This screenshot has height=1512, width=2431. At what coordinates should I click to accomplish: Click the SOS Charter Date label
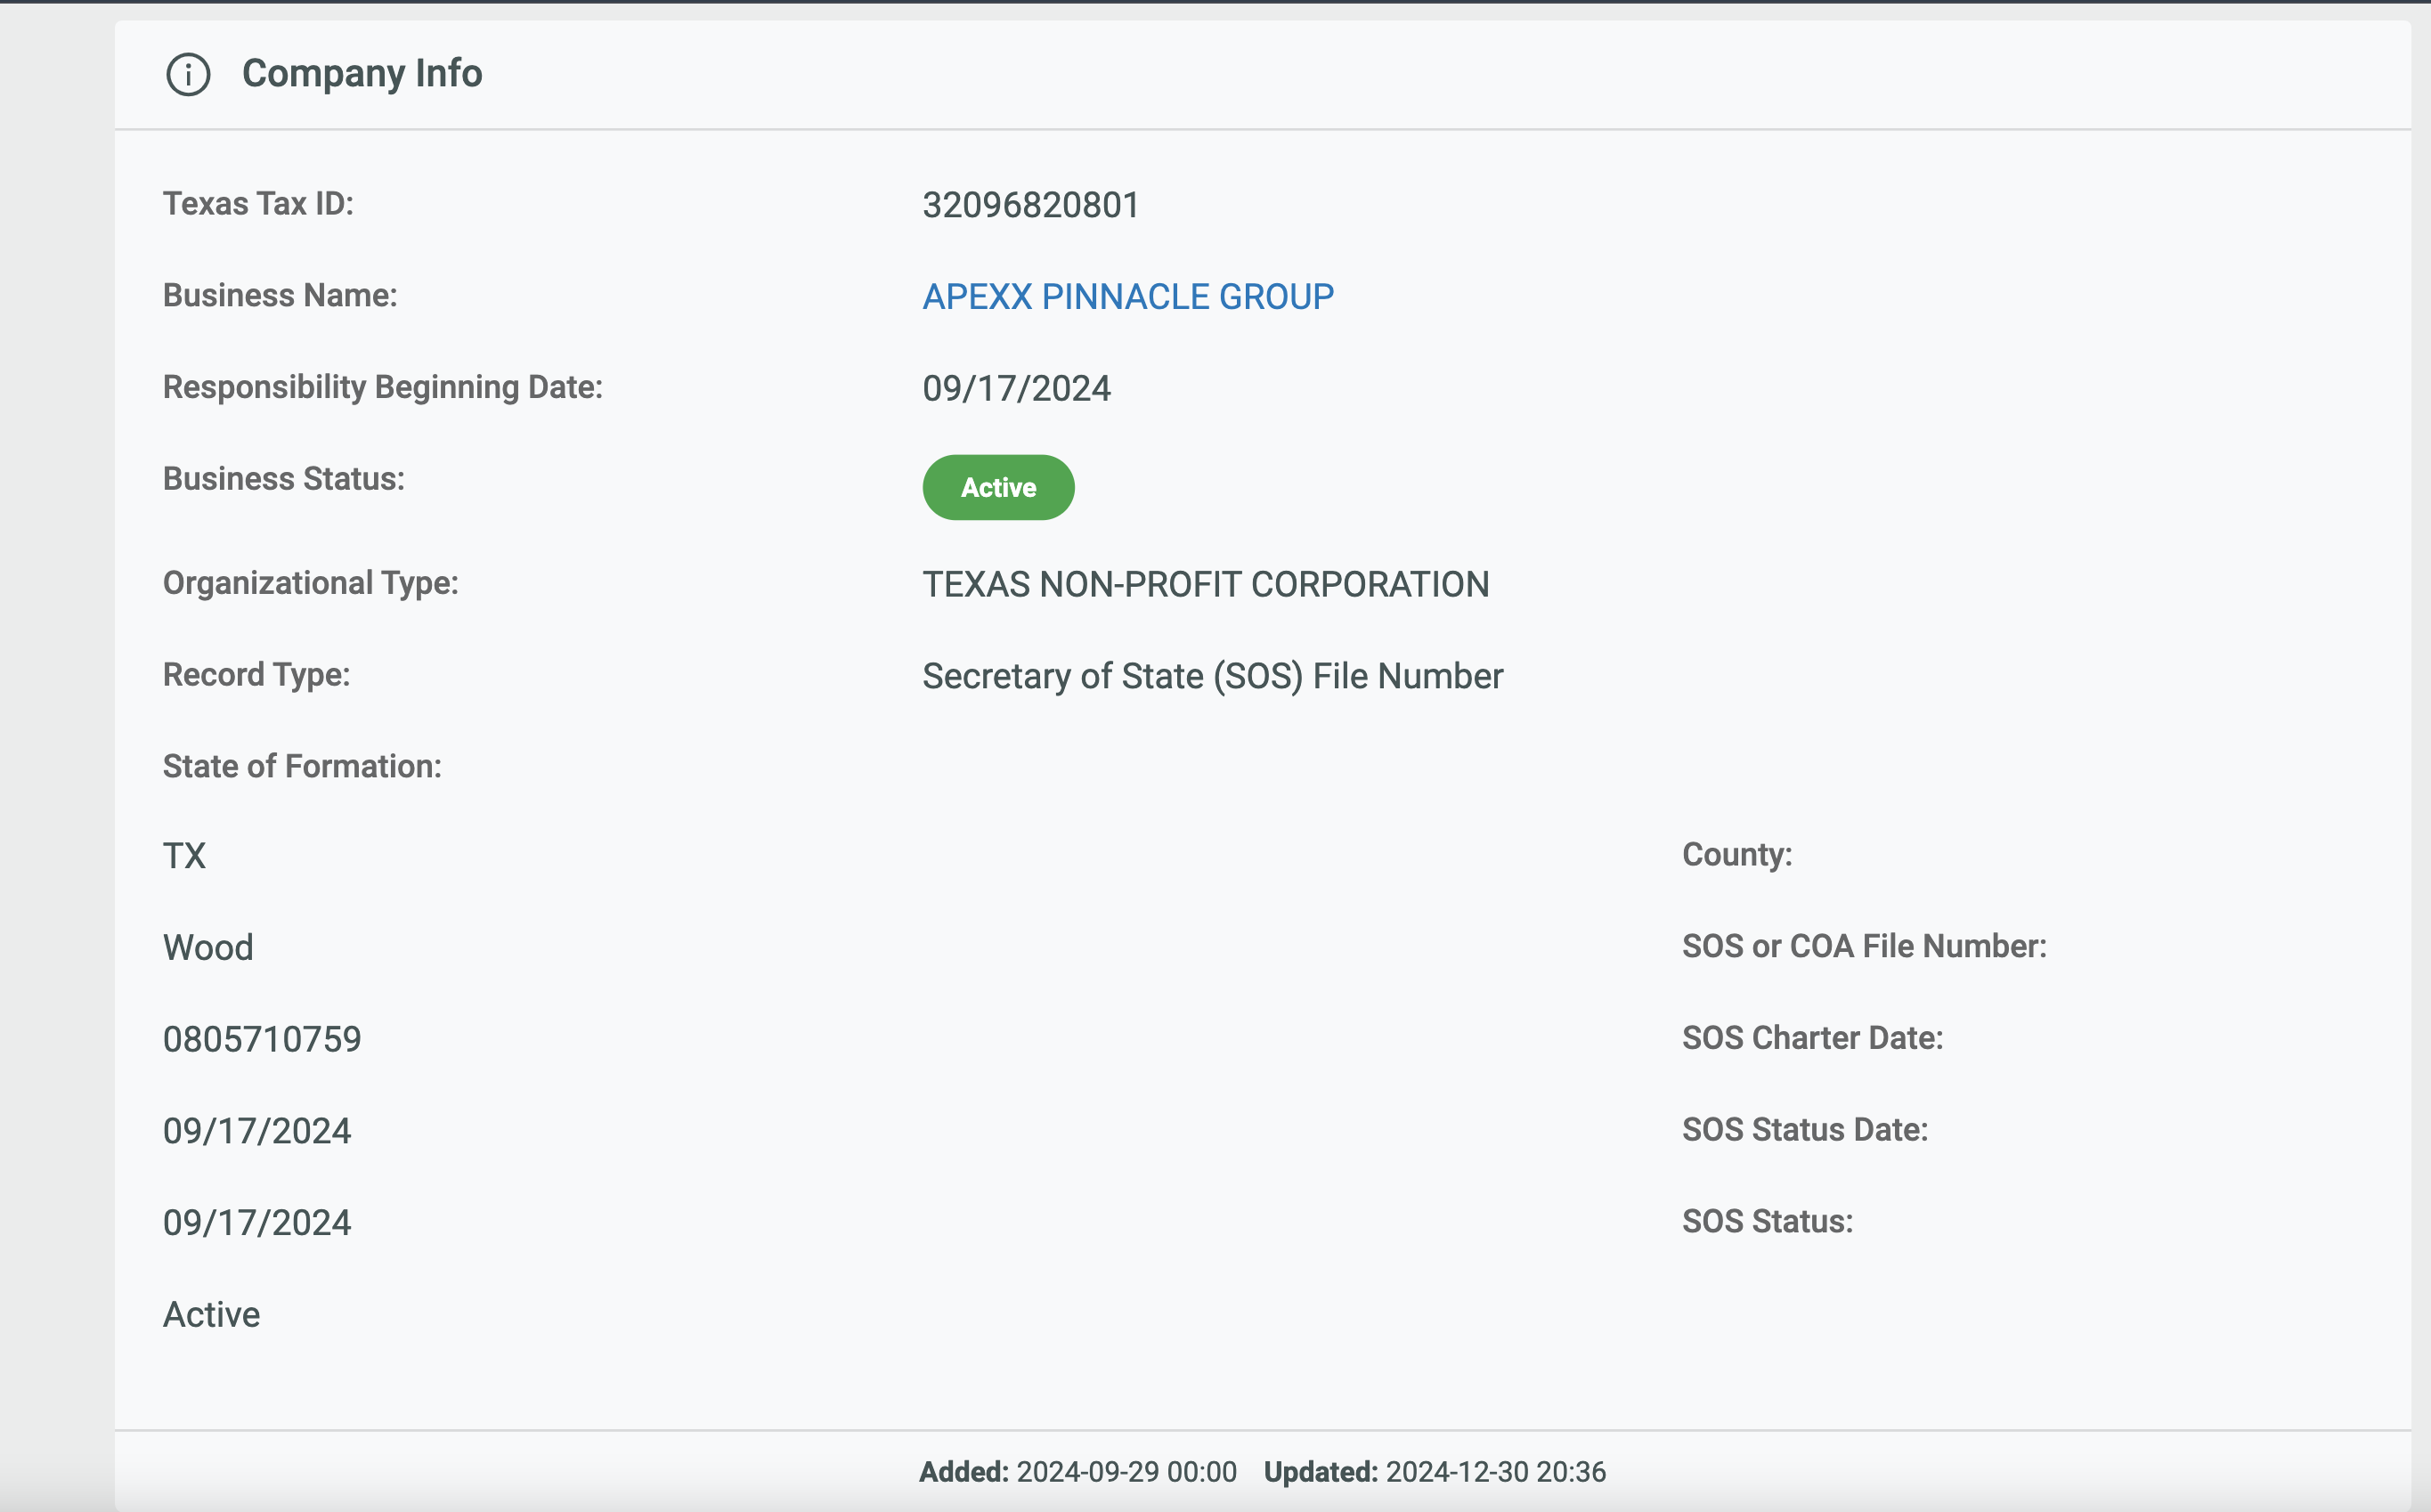coord(1812,1038)
